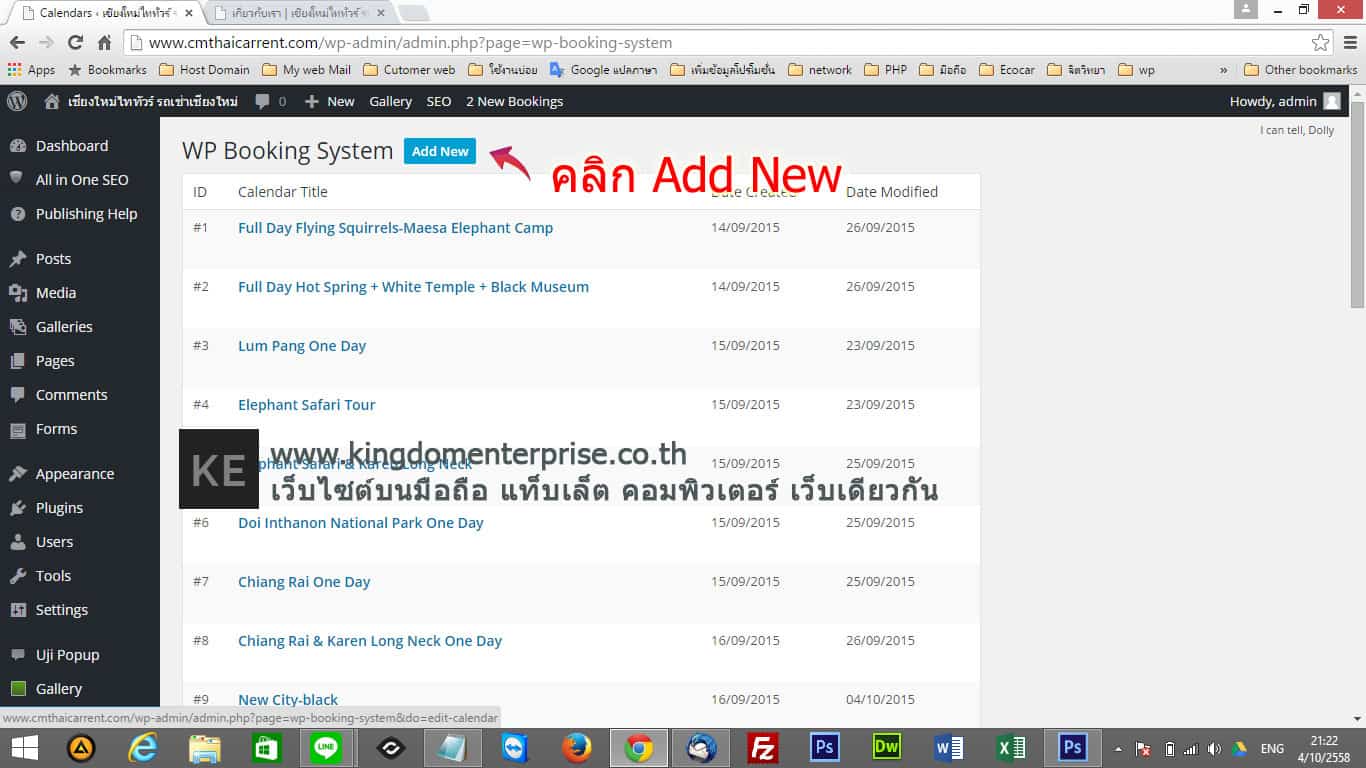
Task: Switch to the second browser tab
Action: pyautogui.click(x=300, y=13)
